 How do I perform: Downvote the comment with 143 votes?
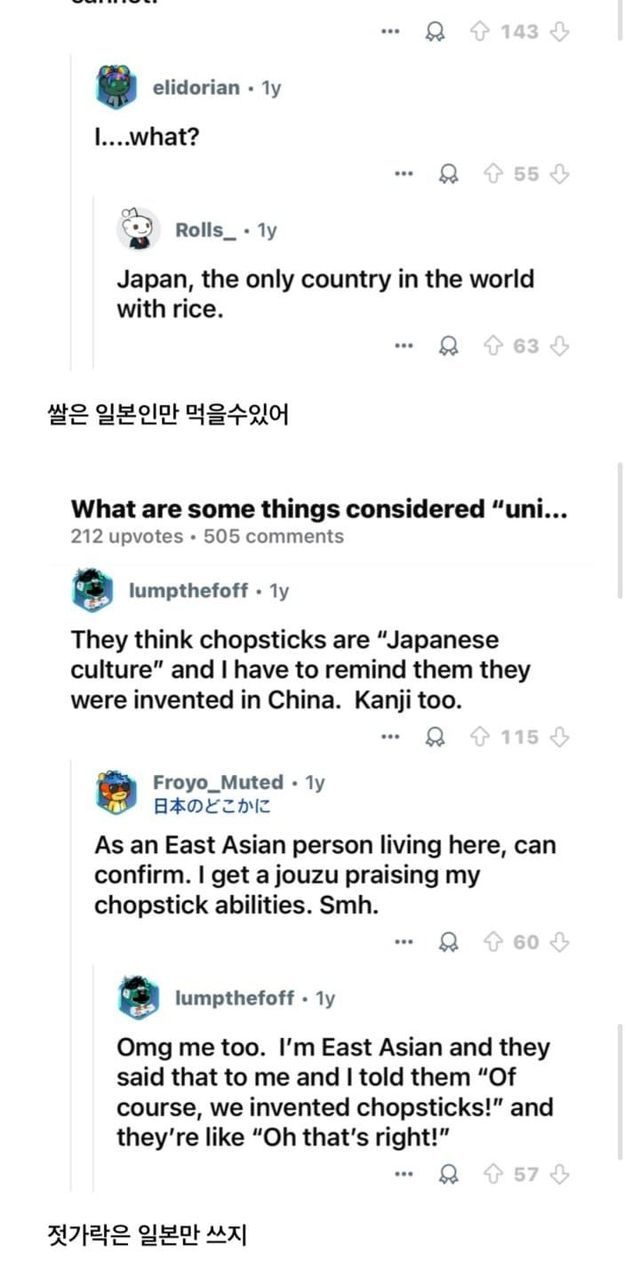pyautogui.click(x=560, y=32)
